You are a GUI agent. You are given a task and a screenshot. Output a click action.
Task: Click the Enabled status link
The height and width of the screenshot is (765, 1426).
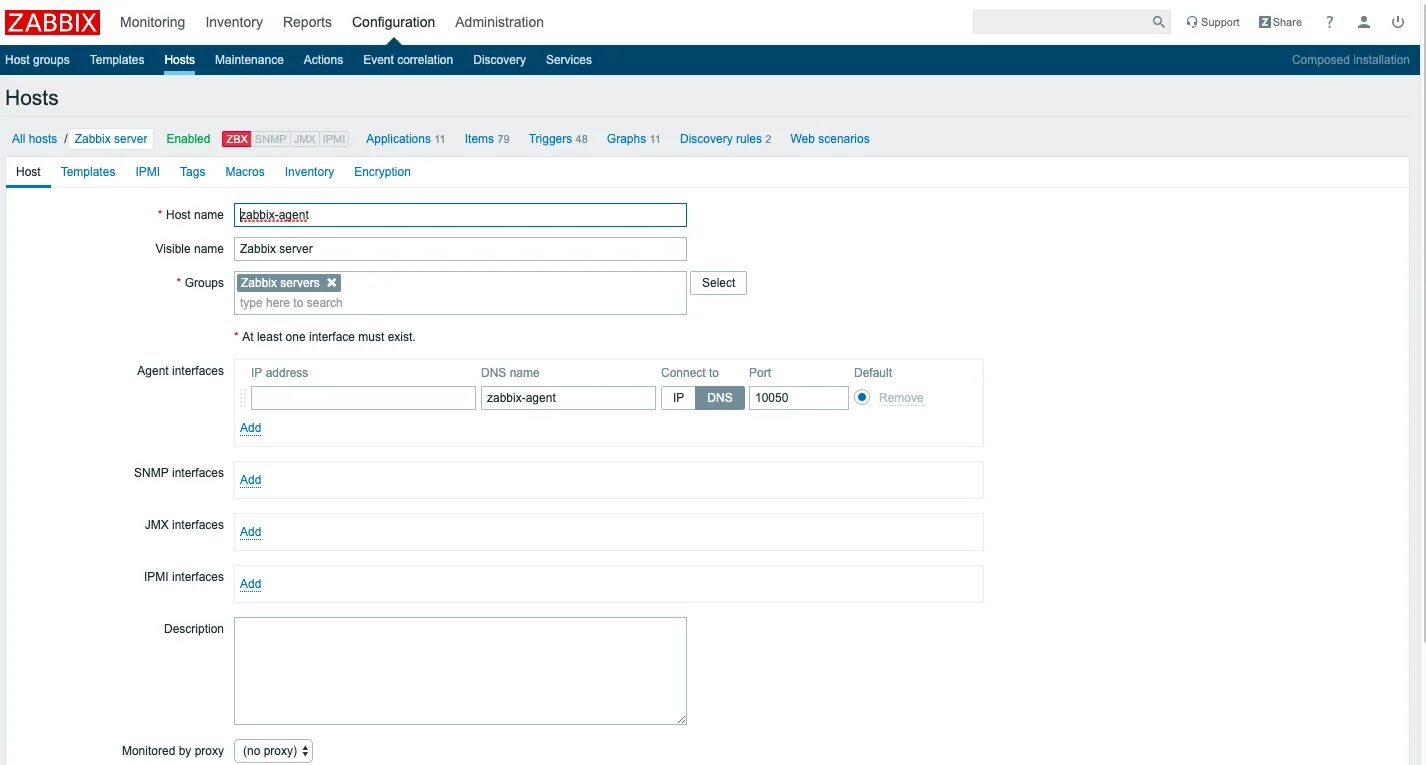[x=188, y=139]
